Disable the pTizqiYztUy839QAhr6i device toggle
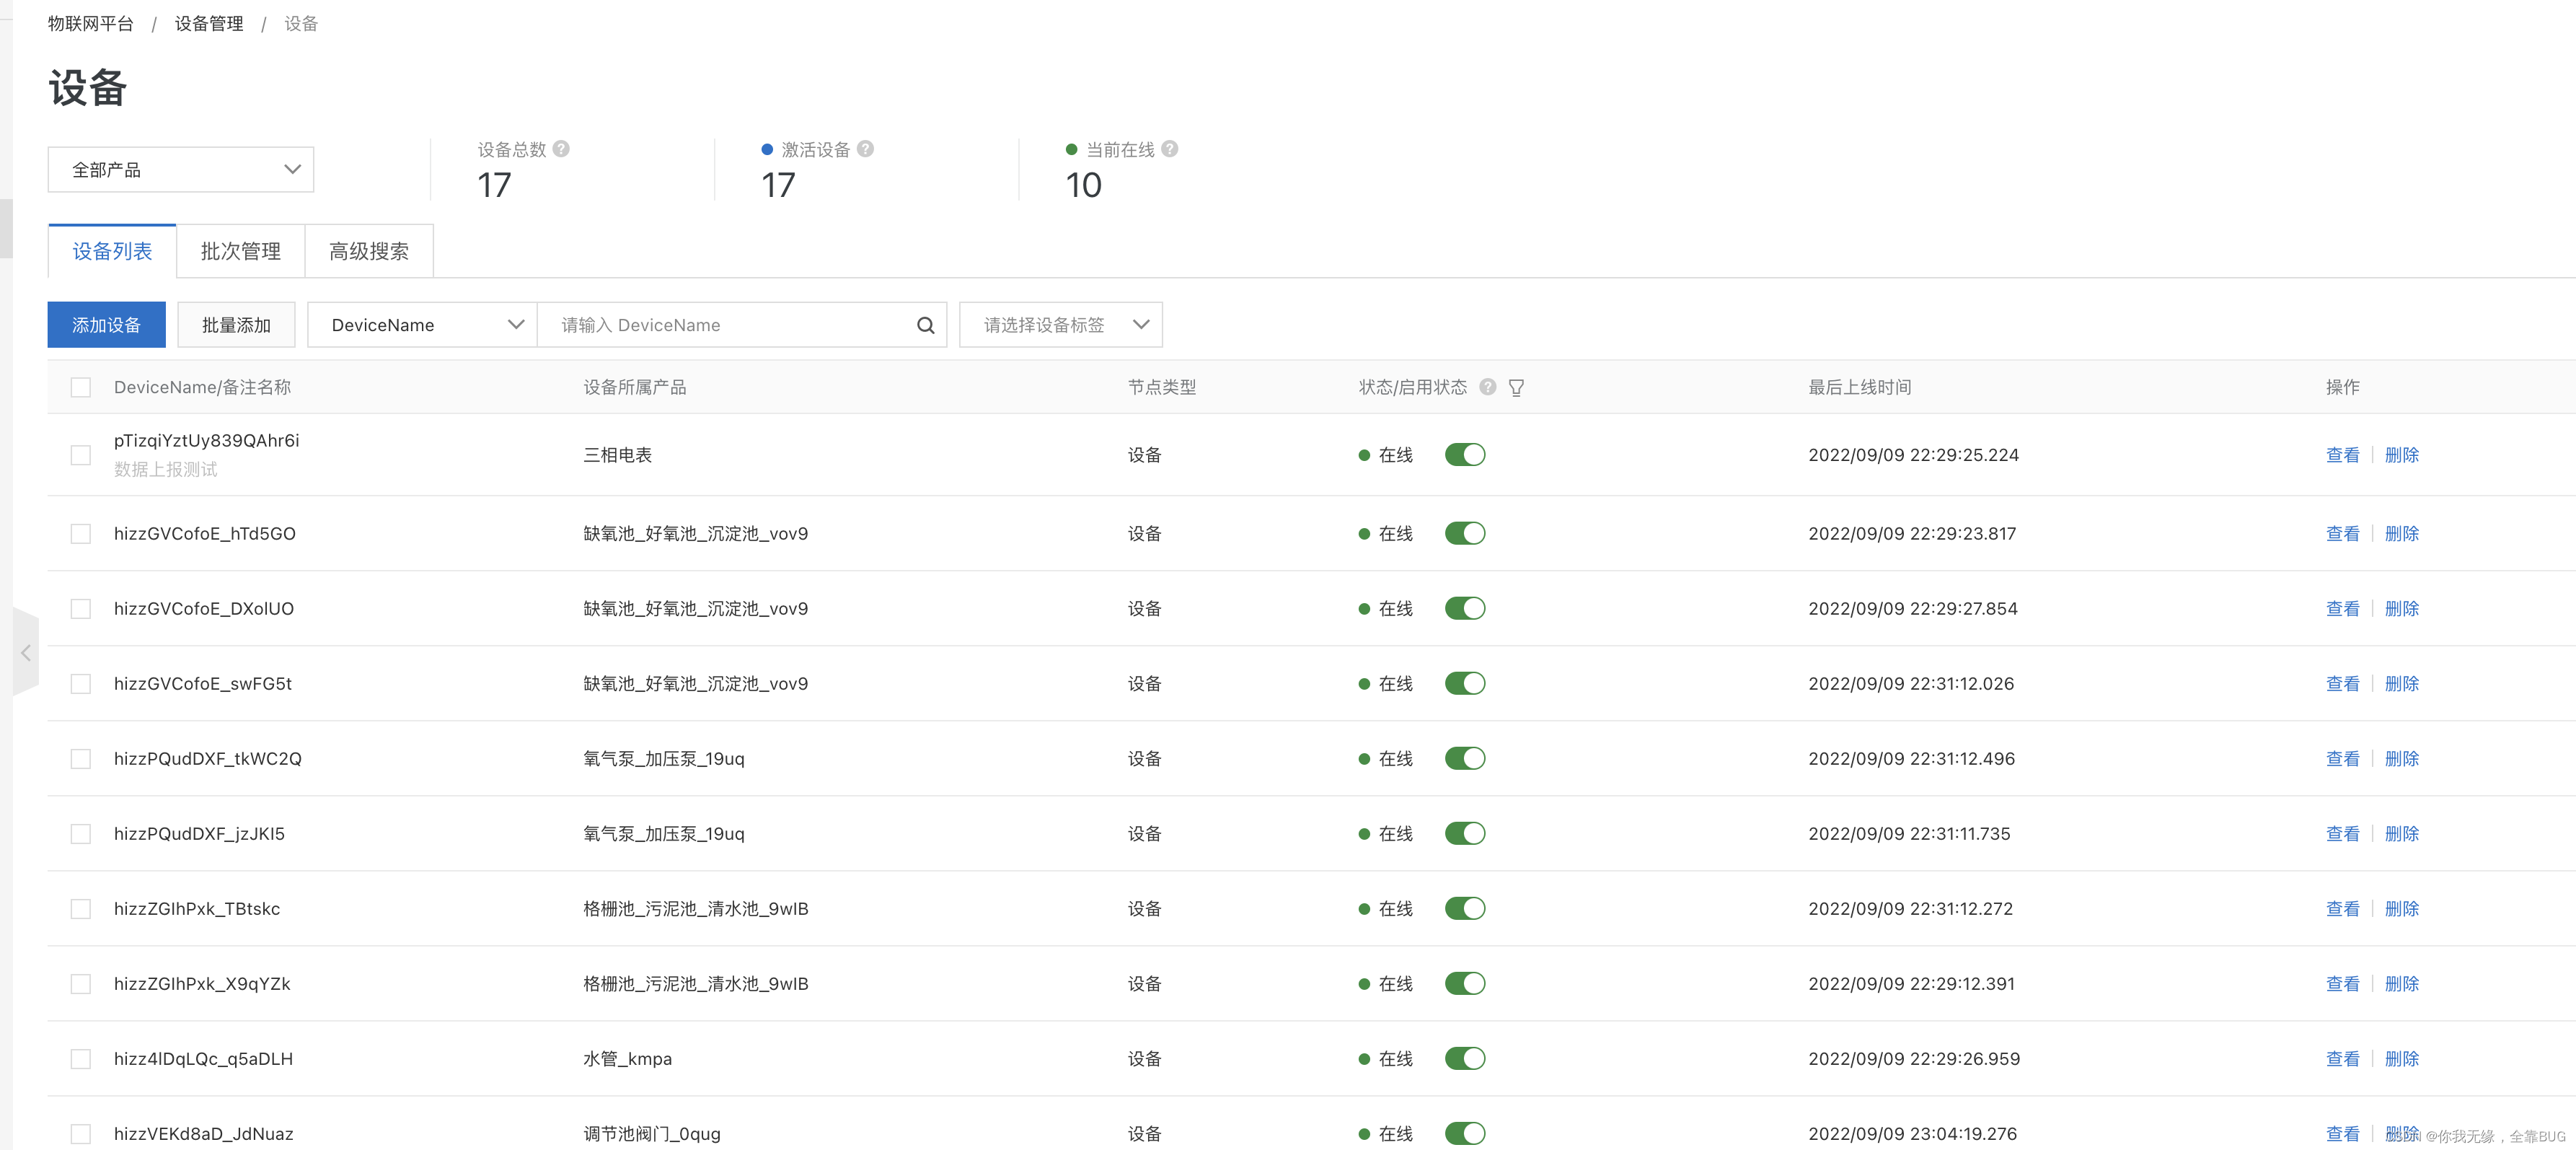The height and width of the screenshot is (1150, 2576). pos(1465,455)
